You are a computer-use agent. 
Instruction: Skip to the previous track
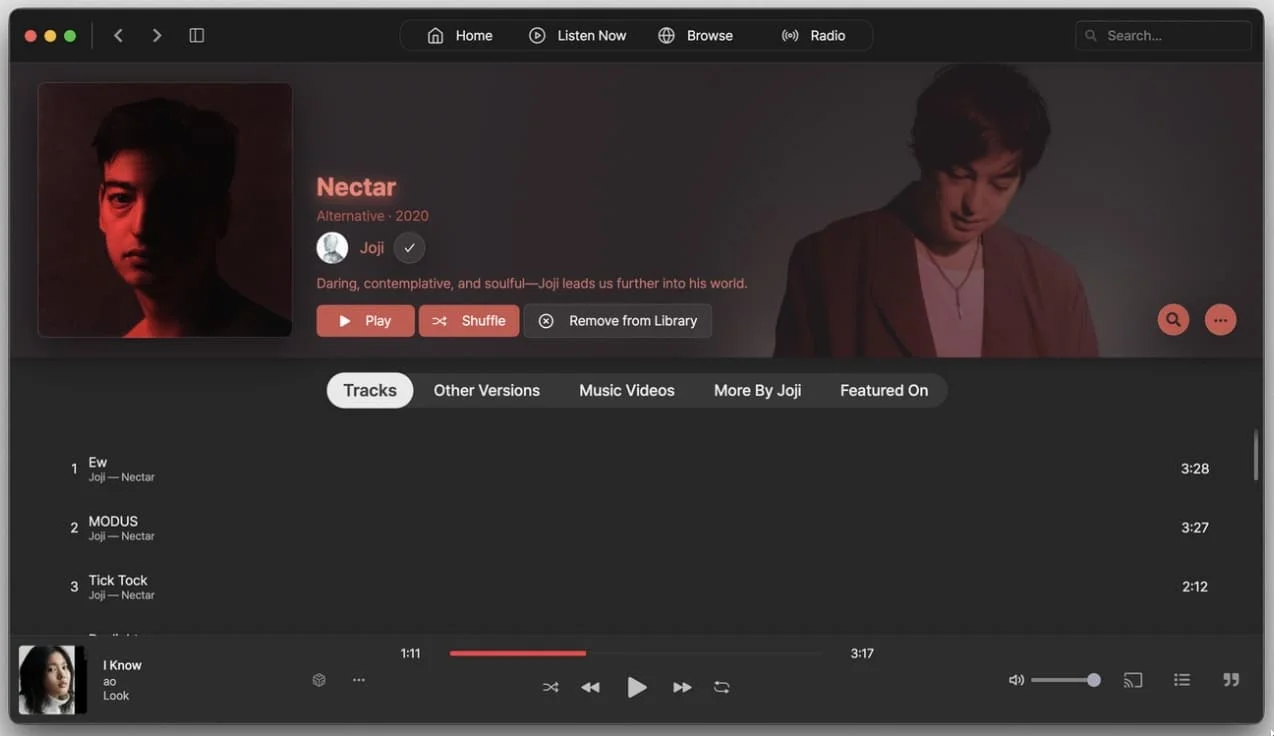[591, 687]
